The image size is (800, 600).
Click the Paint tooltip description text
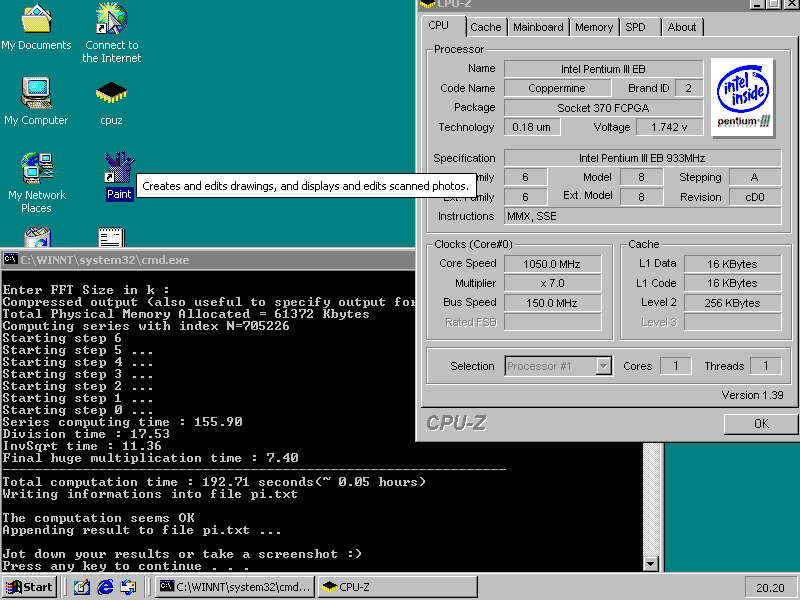(305, 186)
